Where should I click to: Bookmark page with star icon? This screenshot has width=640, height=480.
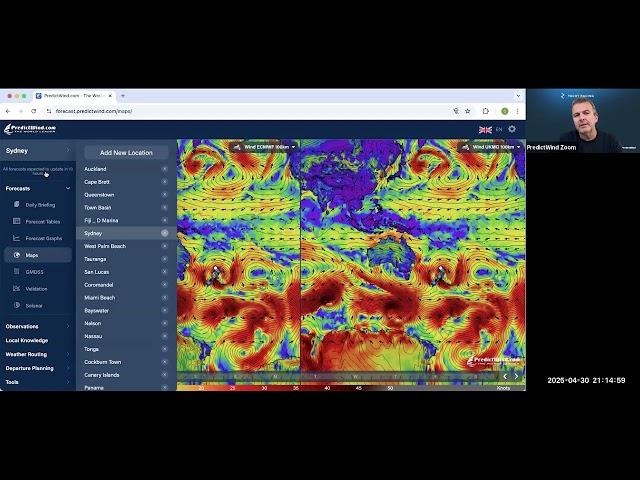point(468,111)
